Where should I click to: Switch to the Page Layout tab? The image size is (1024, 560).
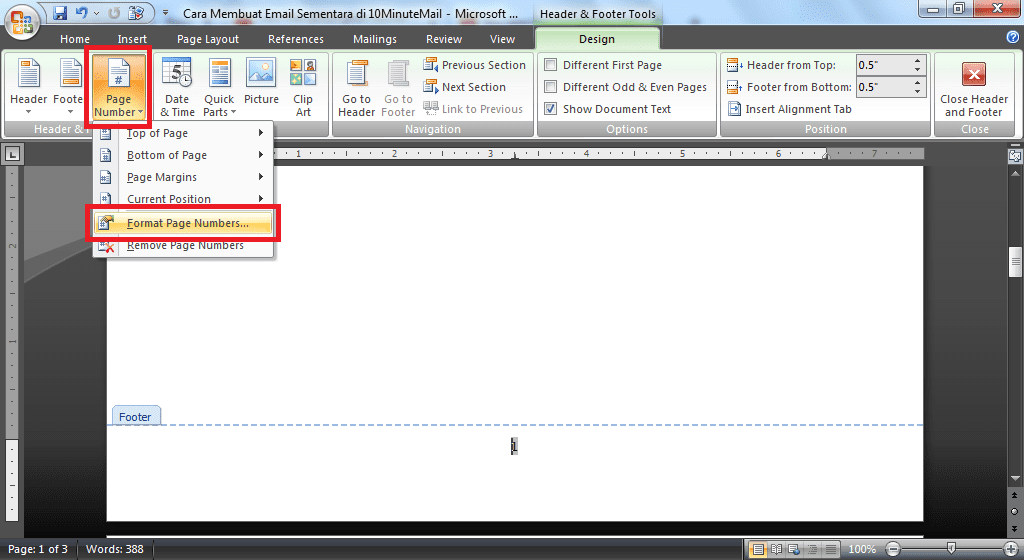(208, 39)
